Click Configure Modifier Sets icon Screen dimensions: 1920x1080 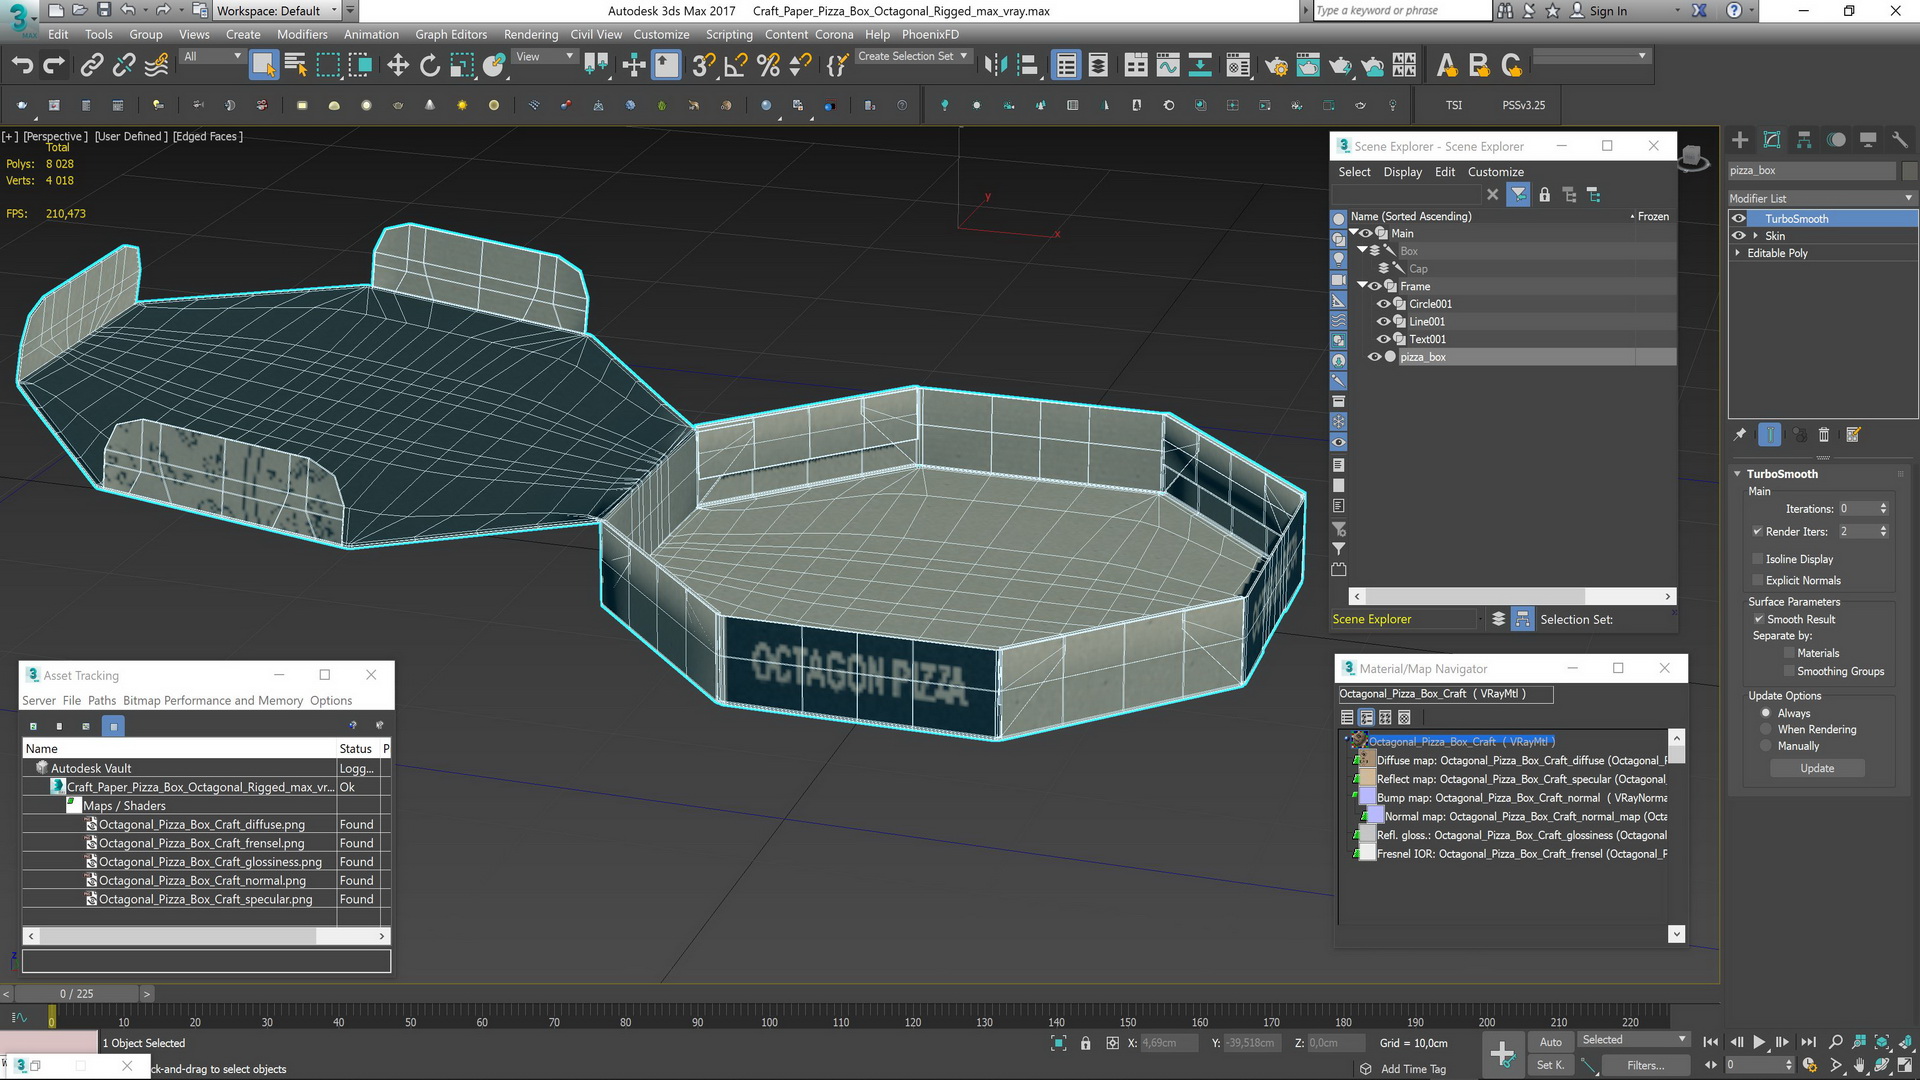pyautogui.click(x=1853, y=435)
